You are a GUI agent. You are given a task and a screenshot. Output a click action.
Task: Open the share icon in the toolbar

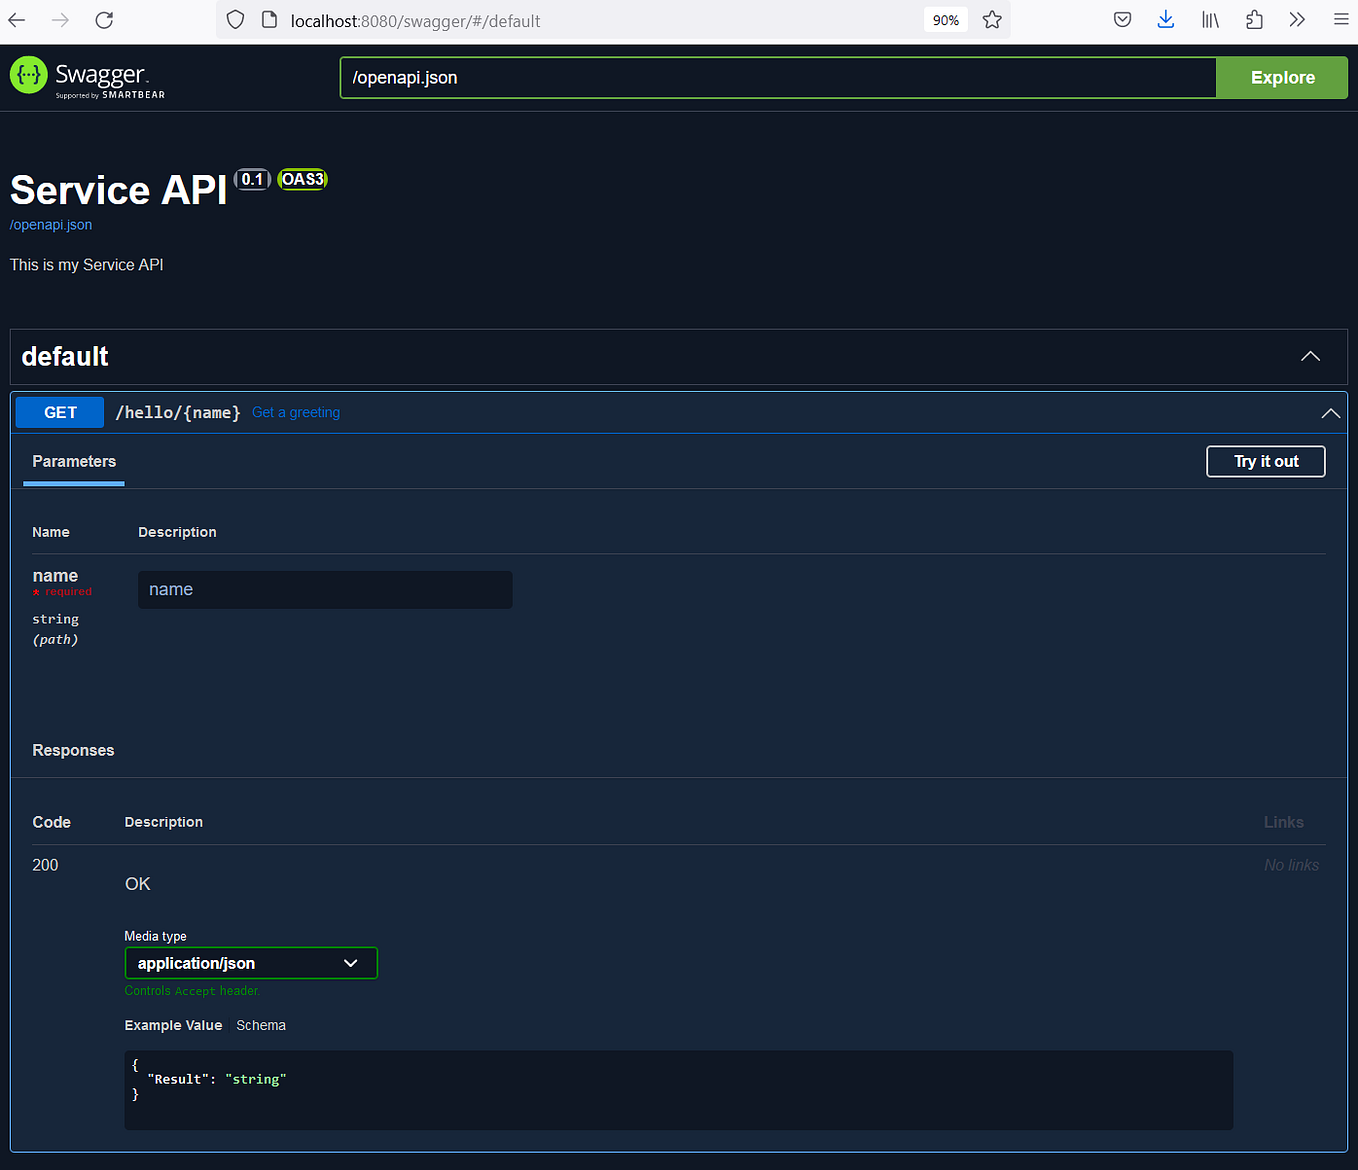click(1254, 19)
